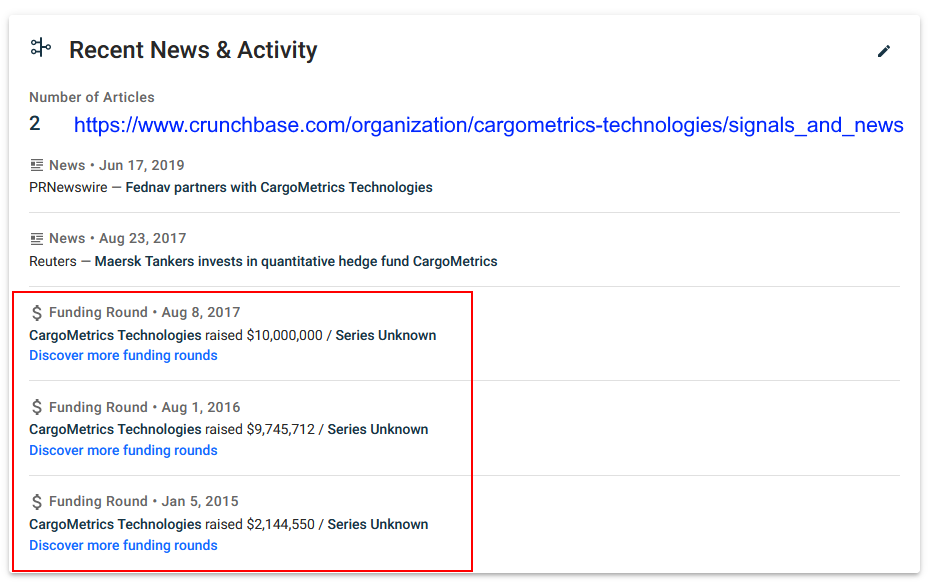Click the pencil edit icon
Viewport: 932px width, 585px height.
click(x=884, y=51)
